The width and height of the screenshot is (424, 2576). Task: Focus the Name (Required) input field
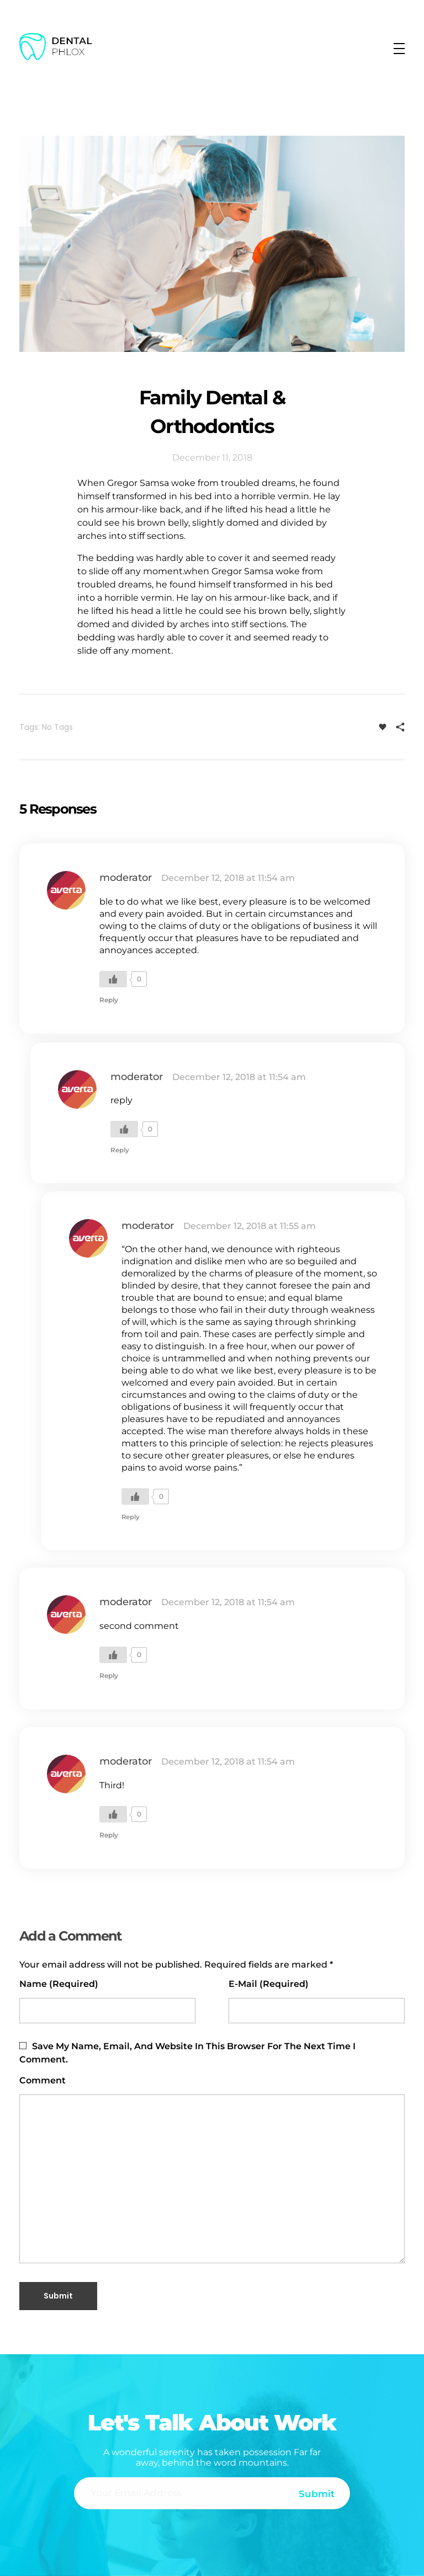point(107,2011)
